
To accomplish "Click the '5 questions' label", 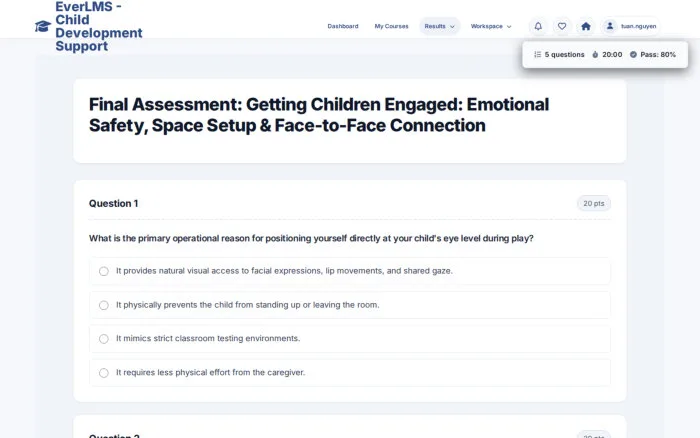I will [x=564, y=54].
